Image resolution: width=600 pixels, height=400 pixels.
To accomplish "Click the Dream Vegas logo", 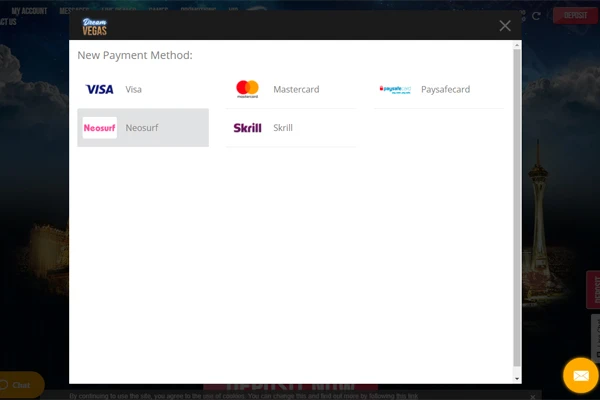I will coord(95,26).
